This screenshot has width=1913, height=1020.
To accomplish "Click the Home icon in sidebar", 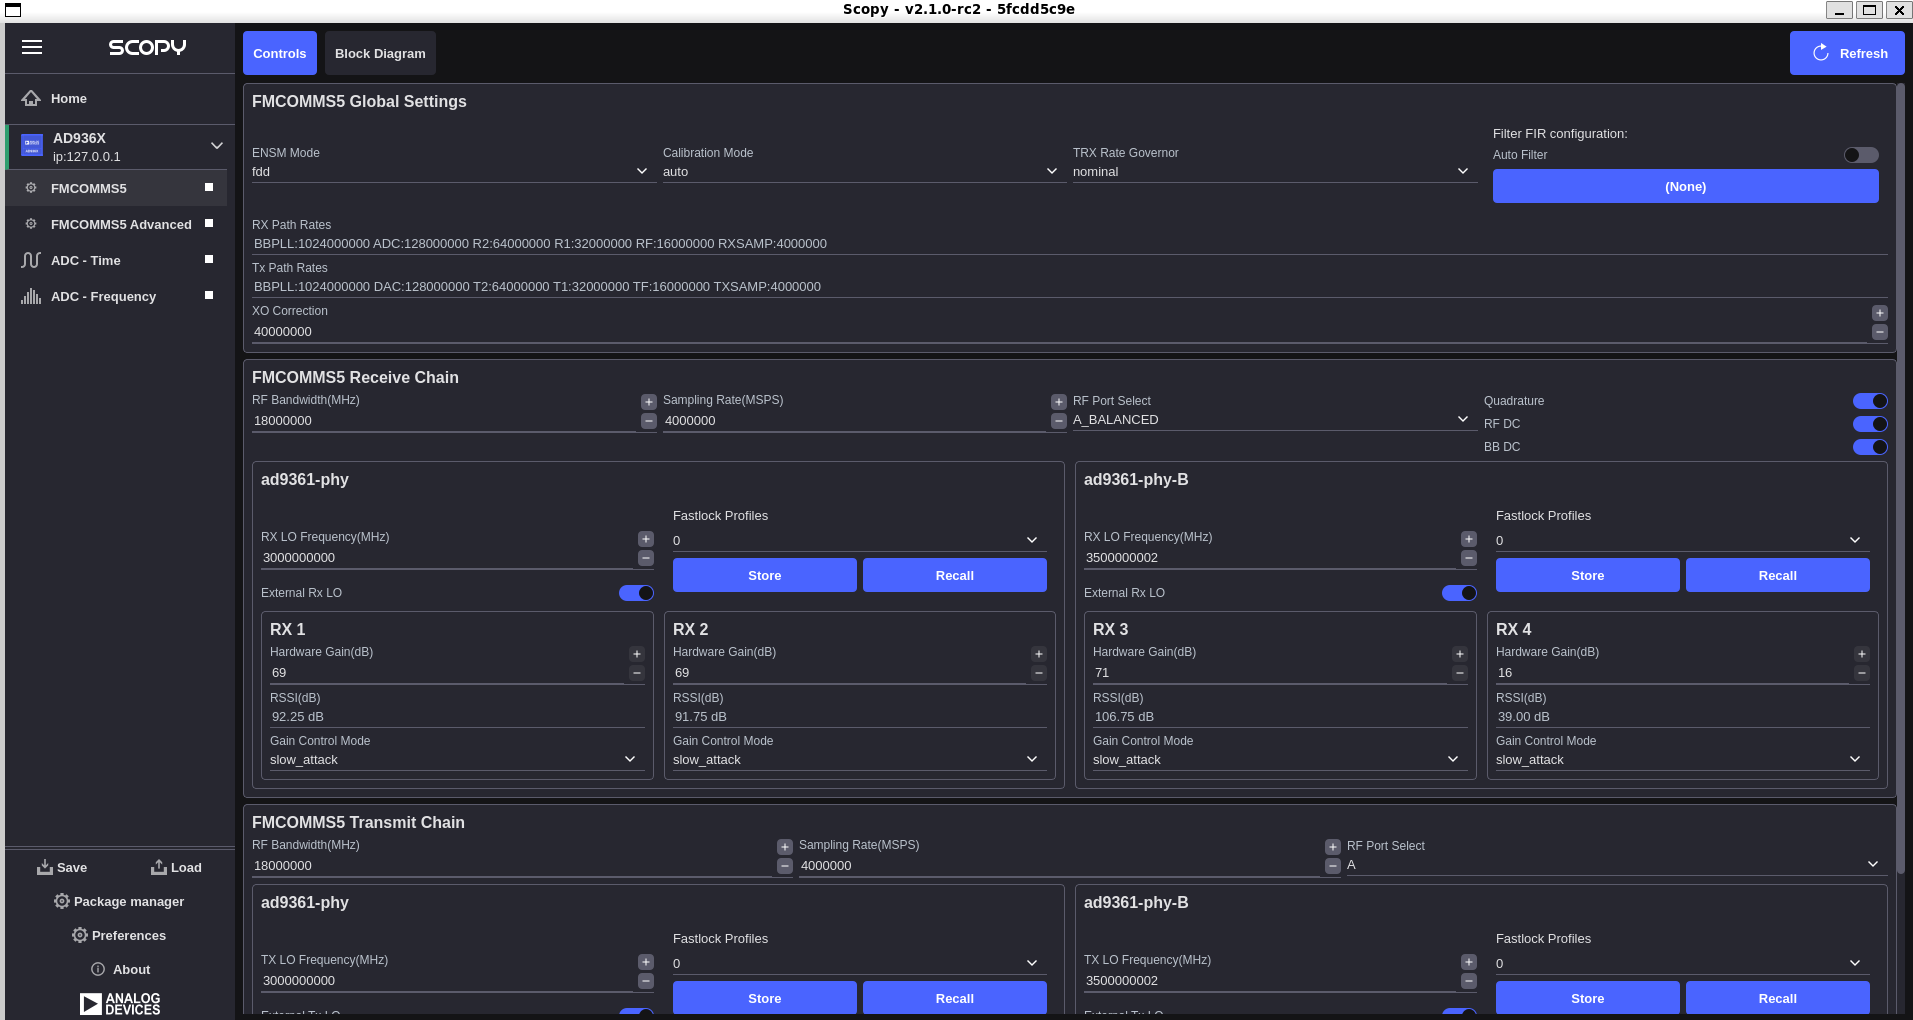I will (x=31, y=98).
